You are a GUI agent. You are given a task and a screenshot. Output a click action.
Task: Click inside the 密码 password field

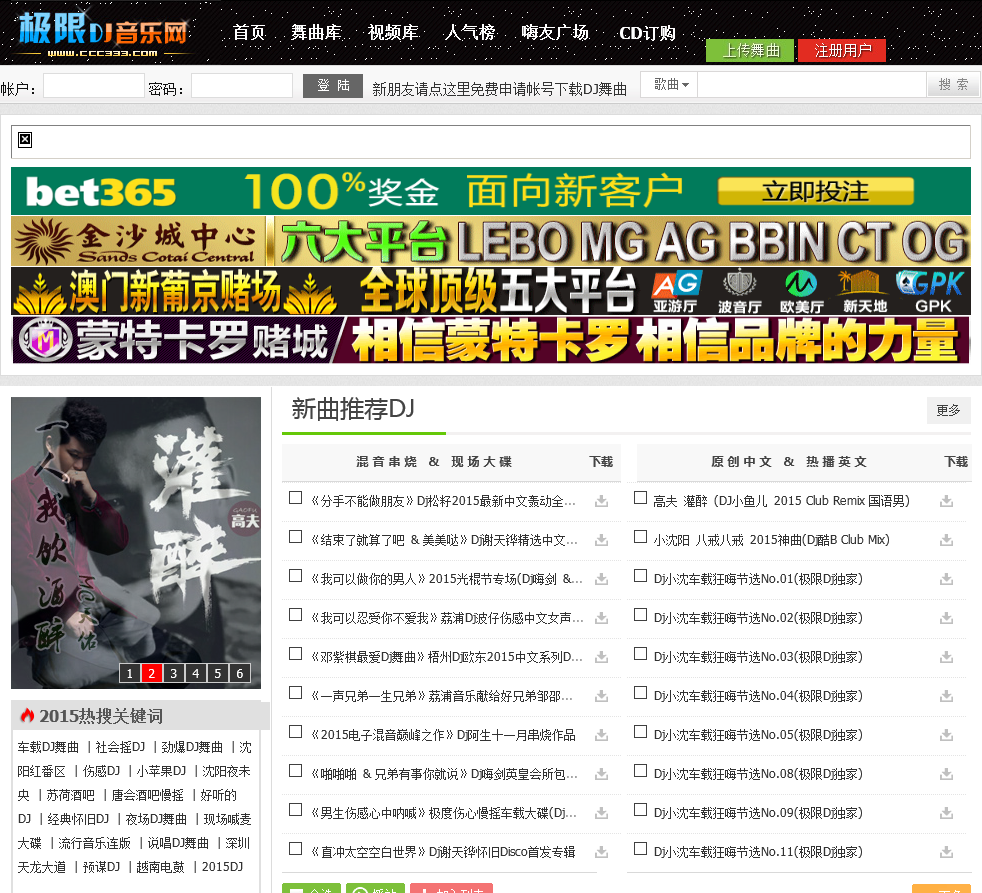pyautogui.click(x=242, y=86)
